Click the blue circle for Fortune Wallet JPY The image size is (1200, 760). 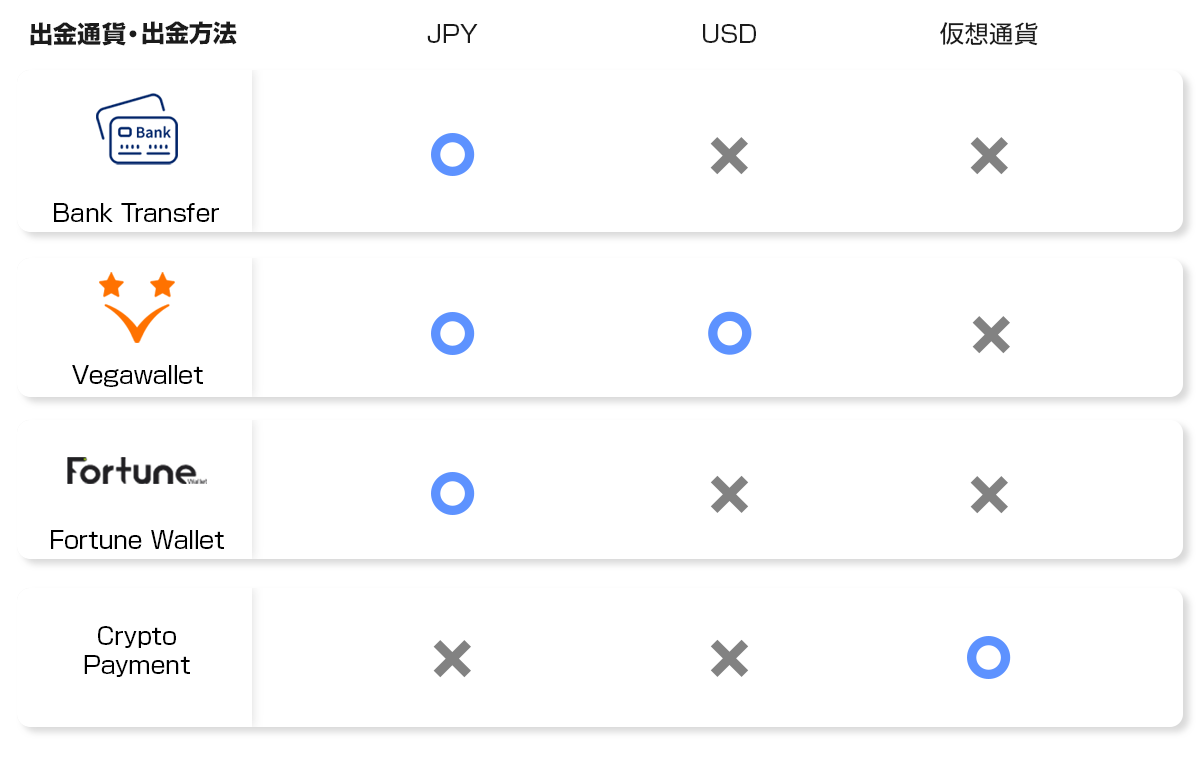click(452, 494)
